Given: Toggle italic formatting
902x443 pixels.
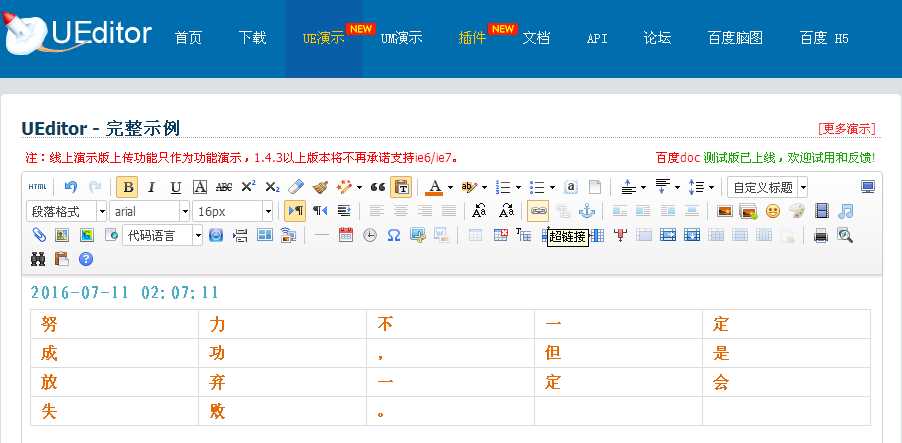Looking at the screenshot, I should (151, 187).
